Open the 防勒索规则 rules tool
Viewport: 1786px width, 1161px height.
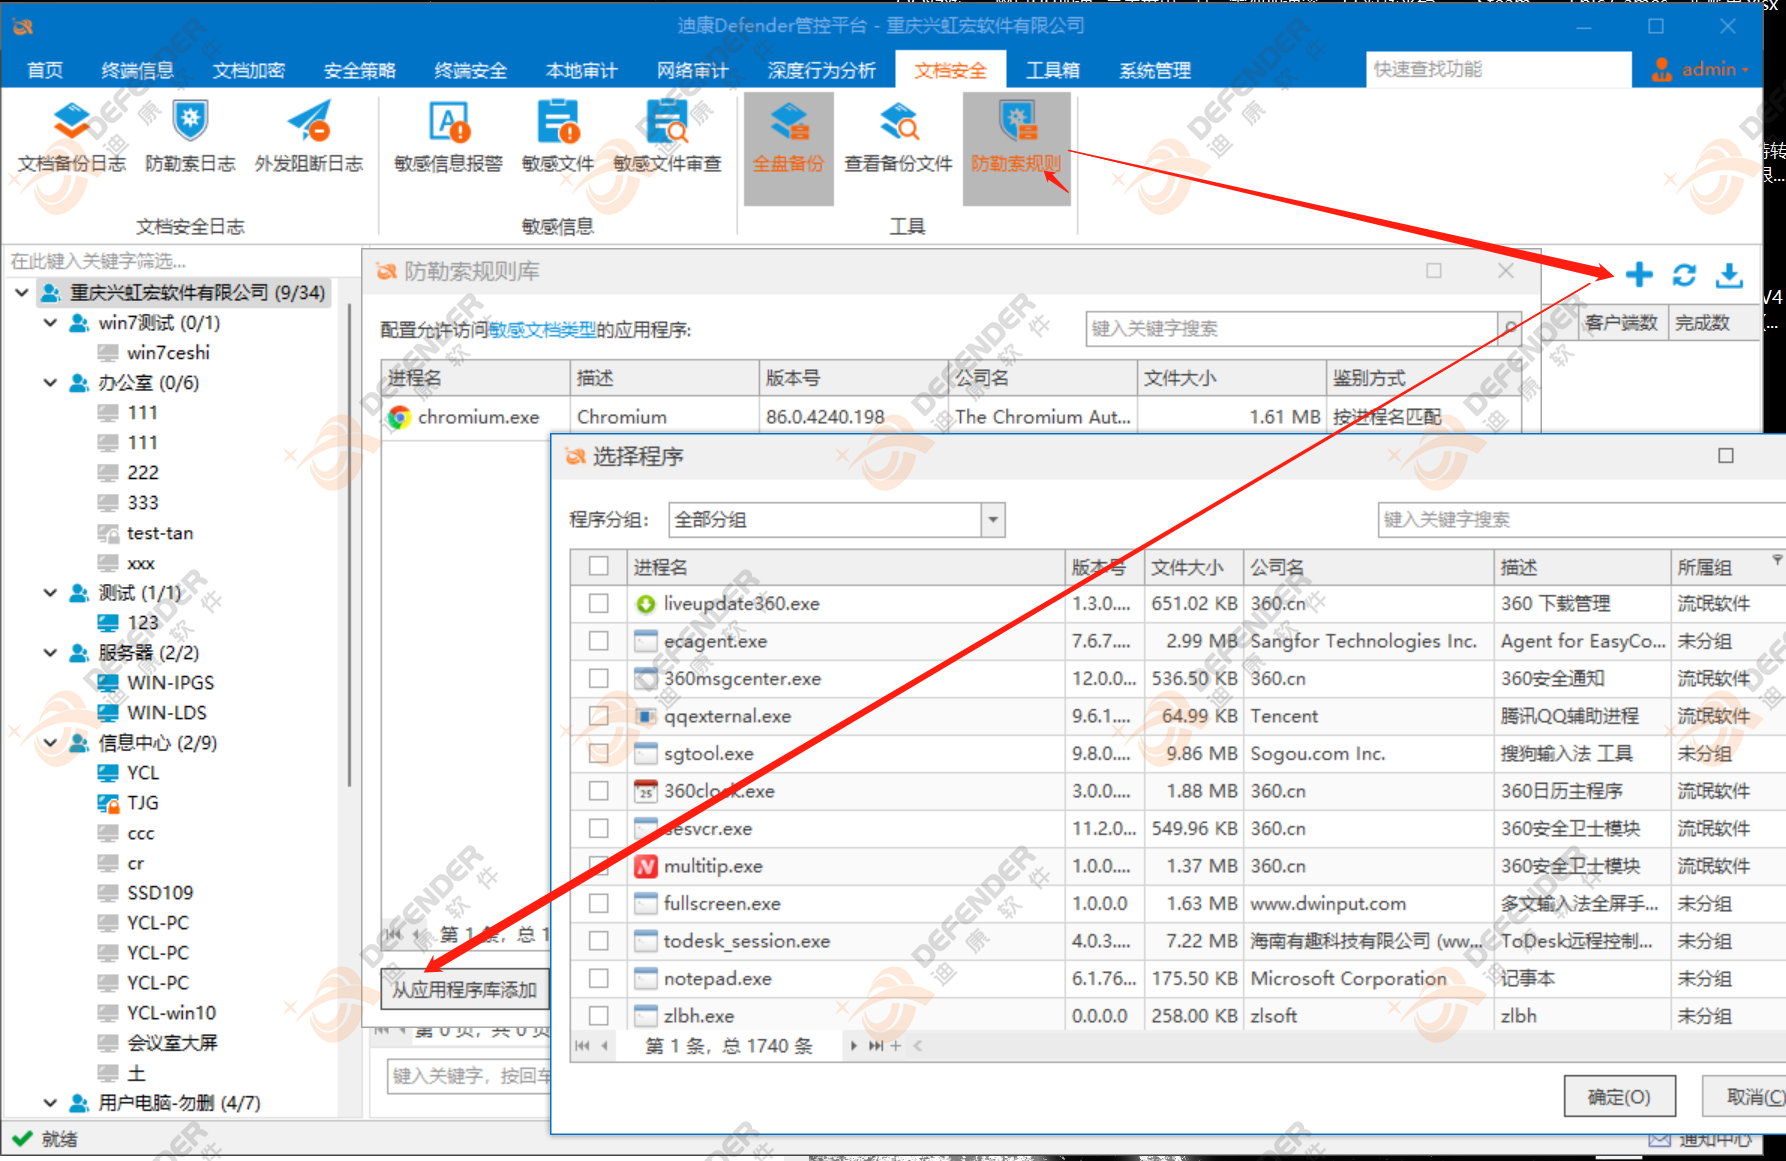1016,148
